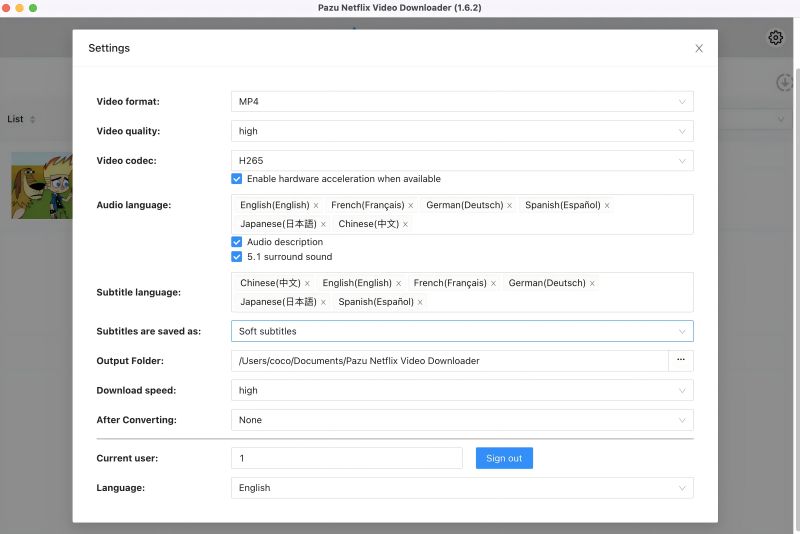The height and width of the screenshot is (534, 800).
Task: Browse output folder with ellipsis button
Action: coord(681,360)
